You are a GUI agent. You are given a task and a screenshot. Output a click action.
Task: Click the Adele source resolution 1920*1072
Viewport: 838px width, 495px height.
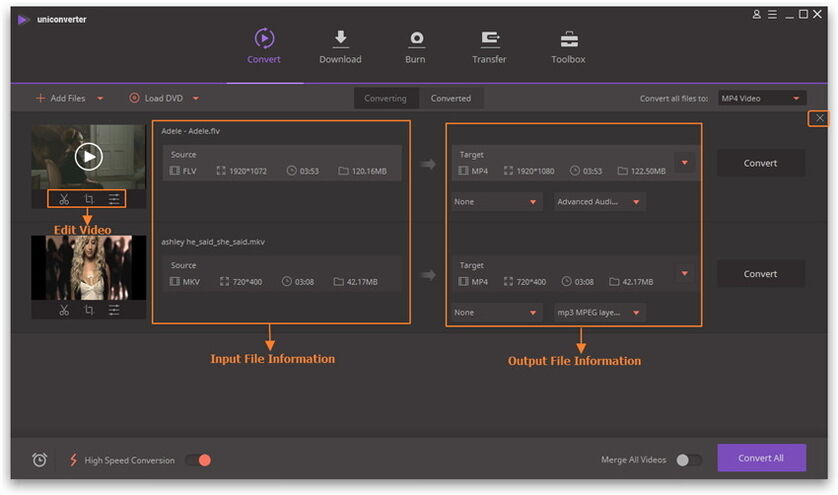242,171
